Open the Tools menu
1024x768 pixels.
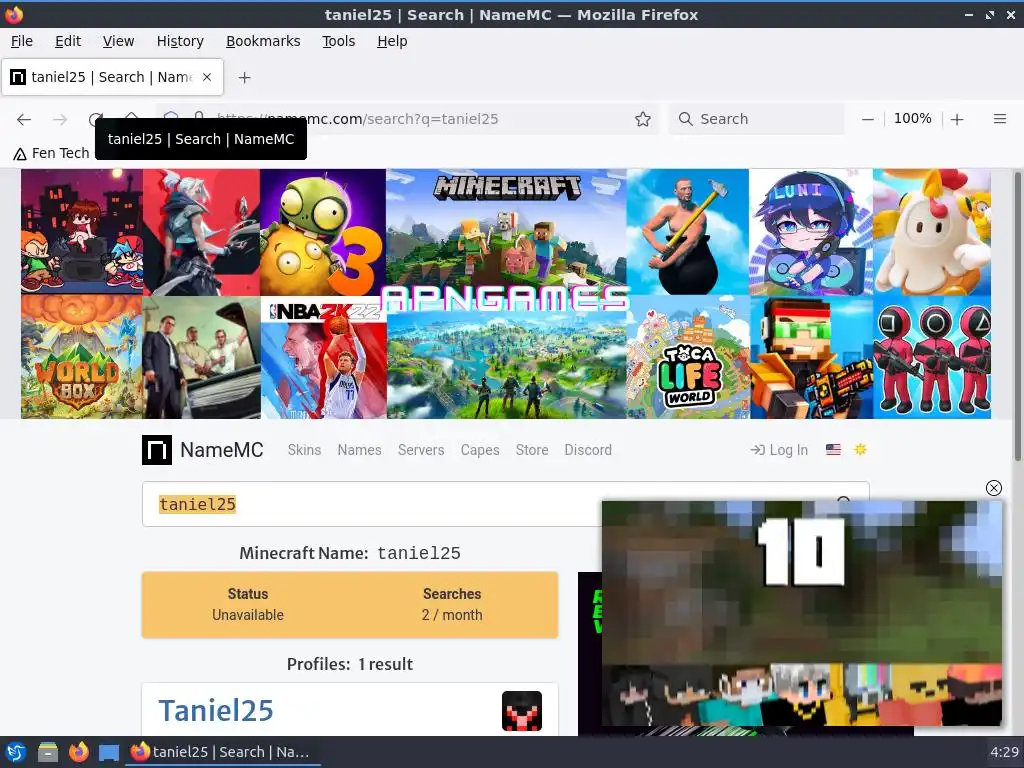point(338,41)
